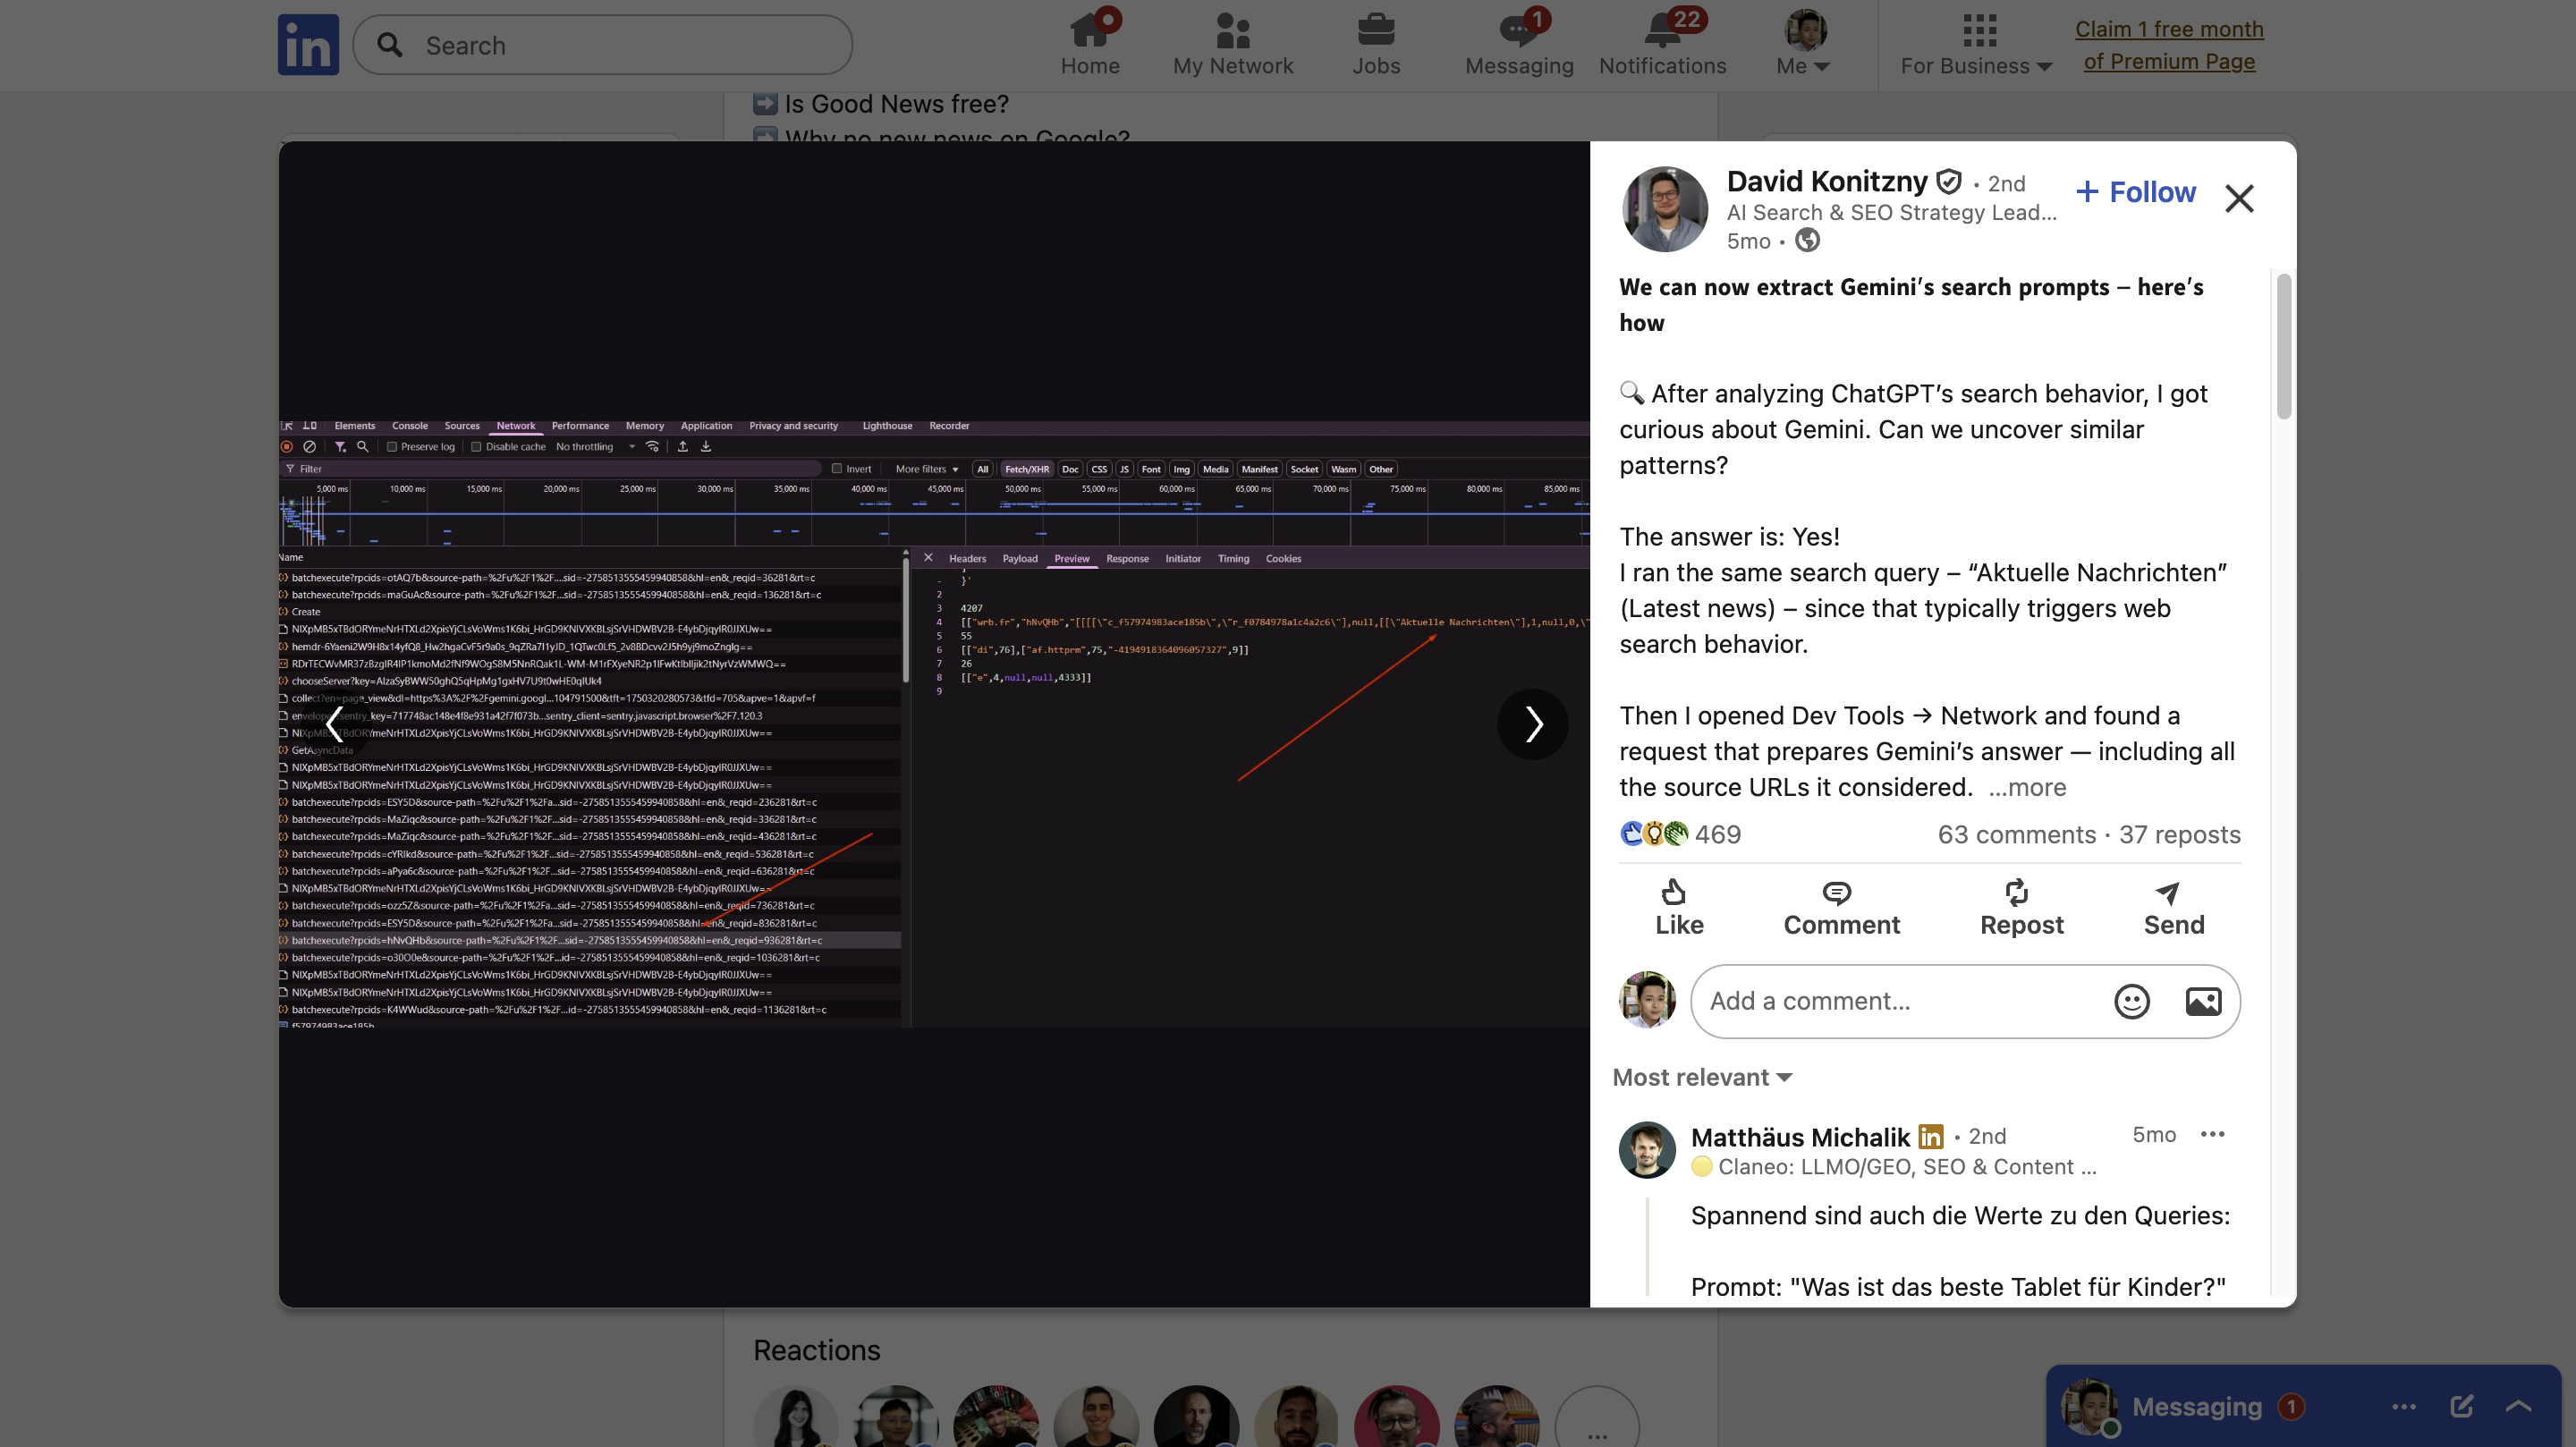Open the Messaging nav icon

coord(1519,45)
